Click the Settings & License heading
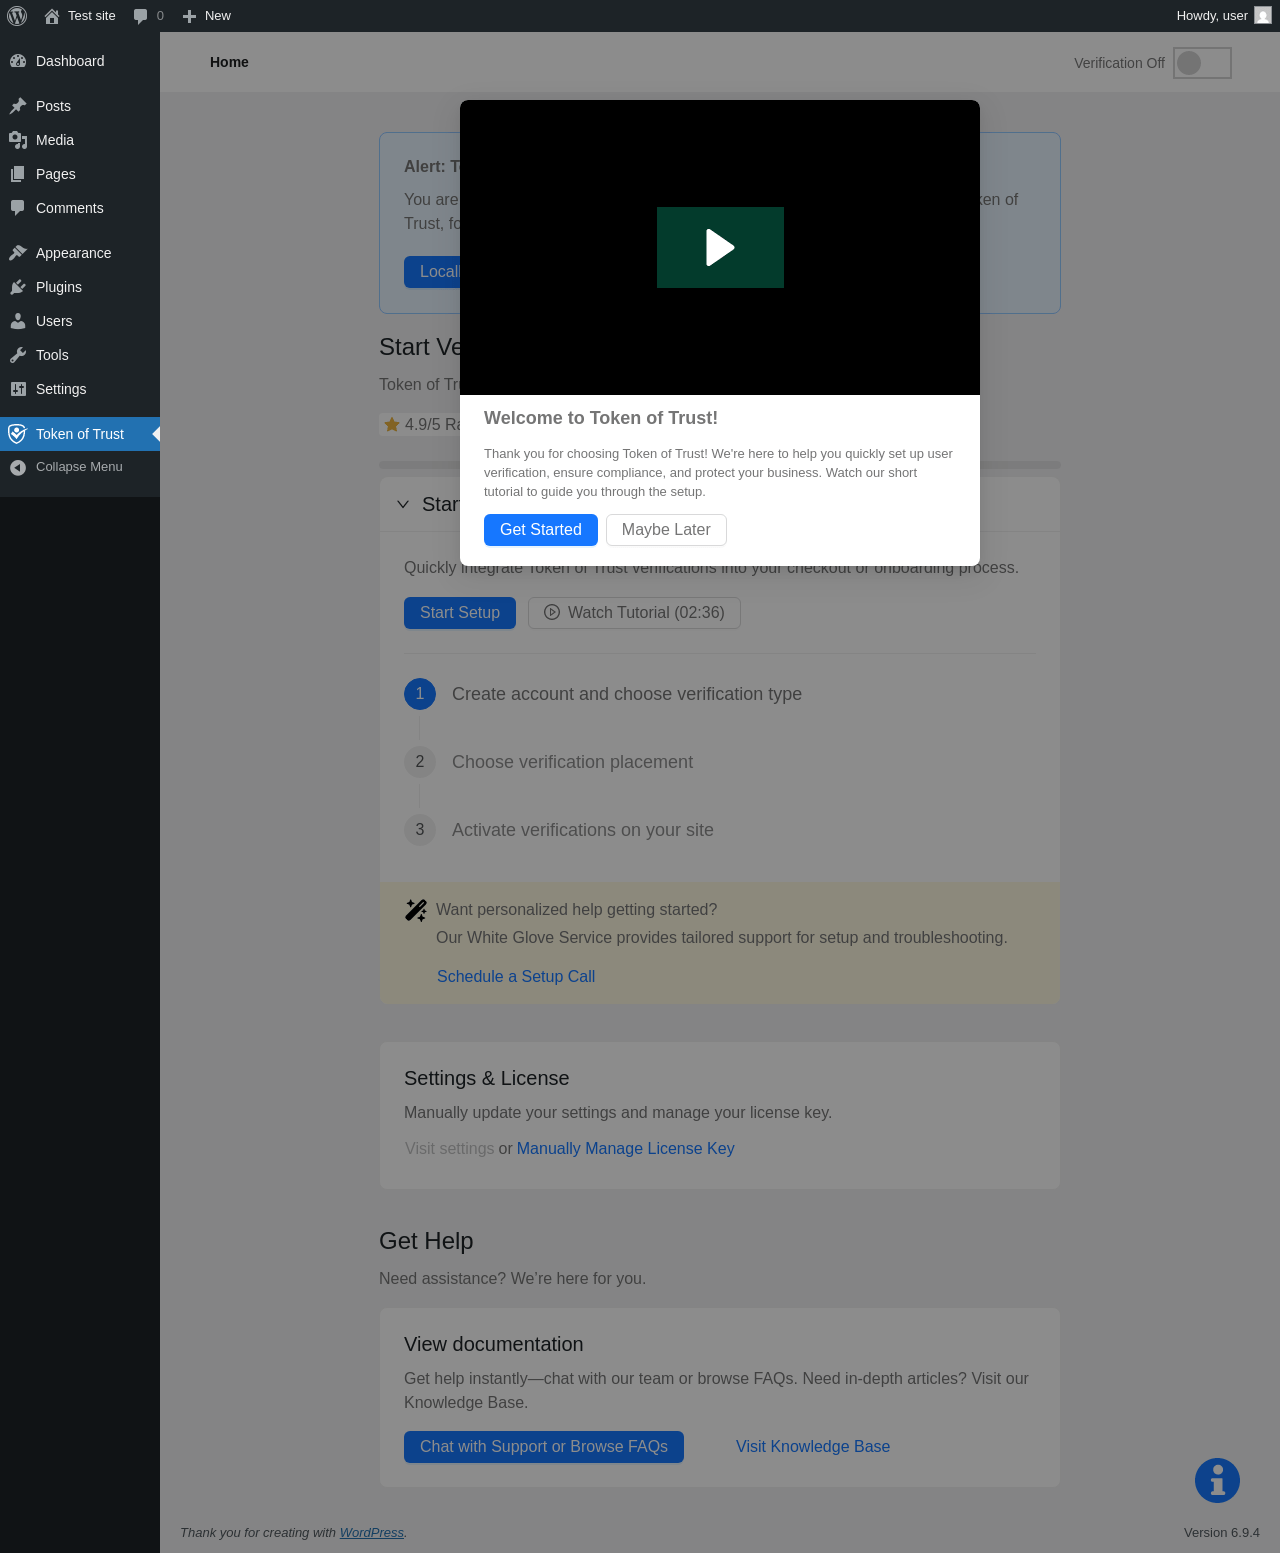The width and height of the screenshot is (1280, 1553). coord(487,1078)
